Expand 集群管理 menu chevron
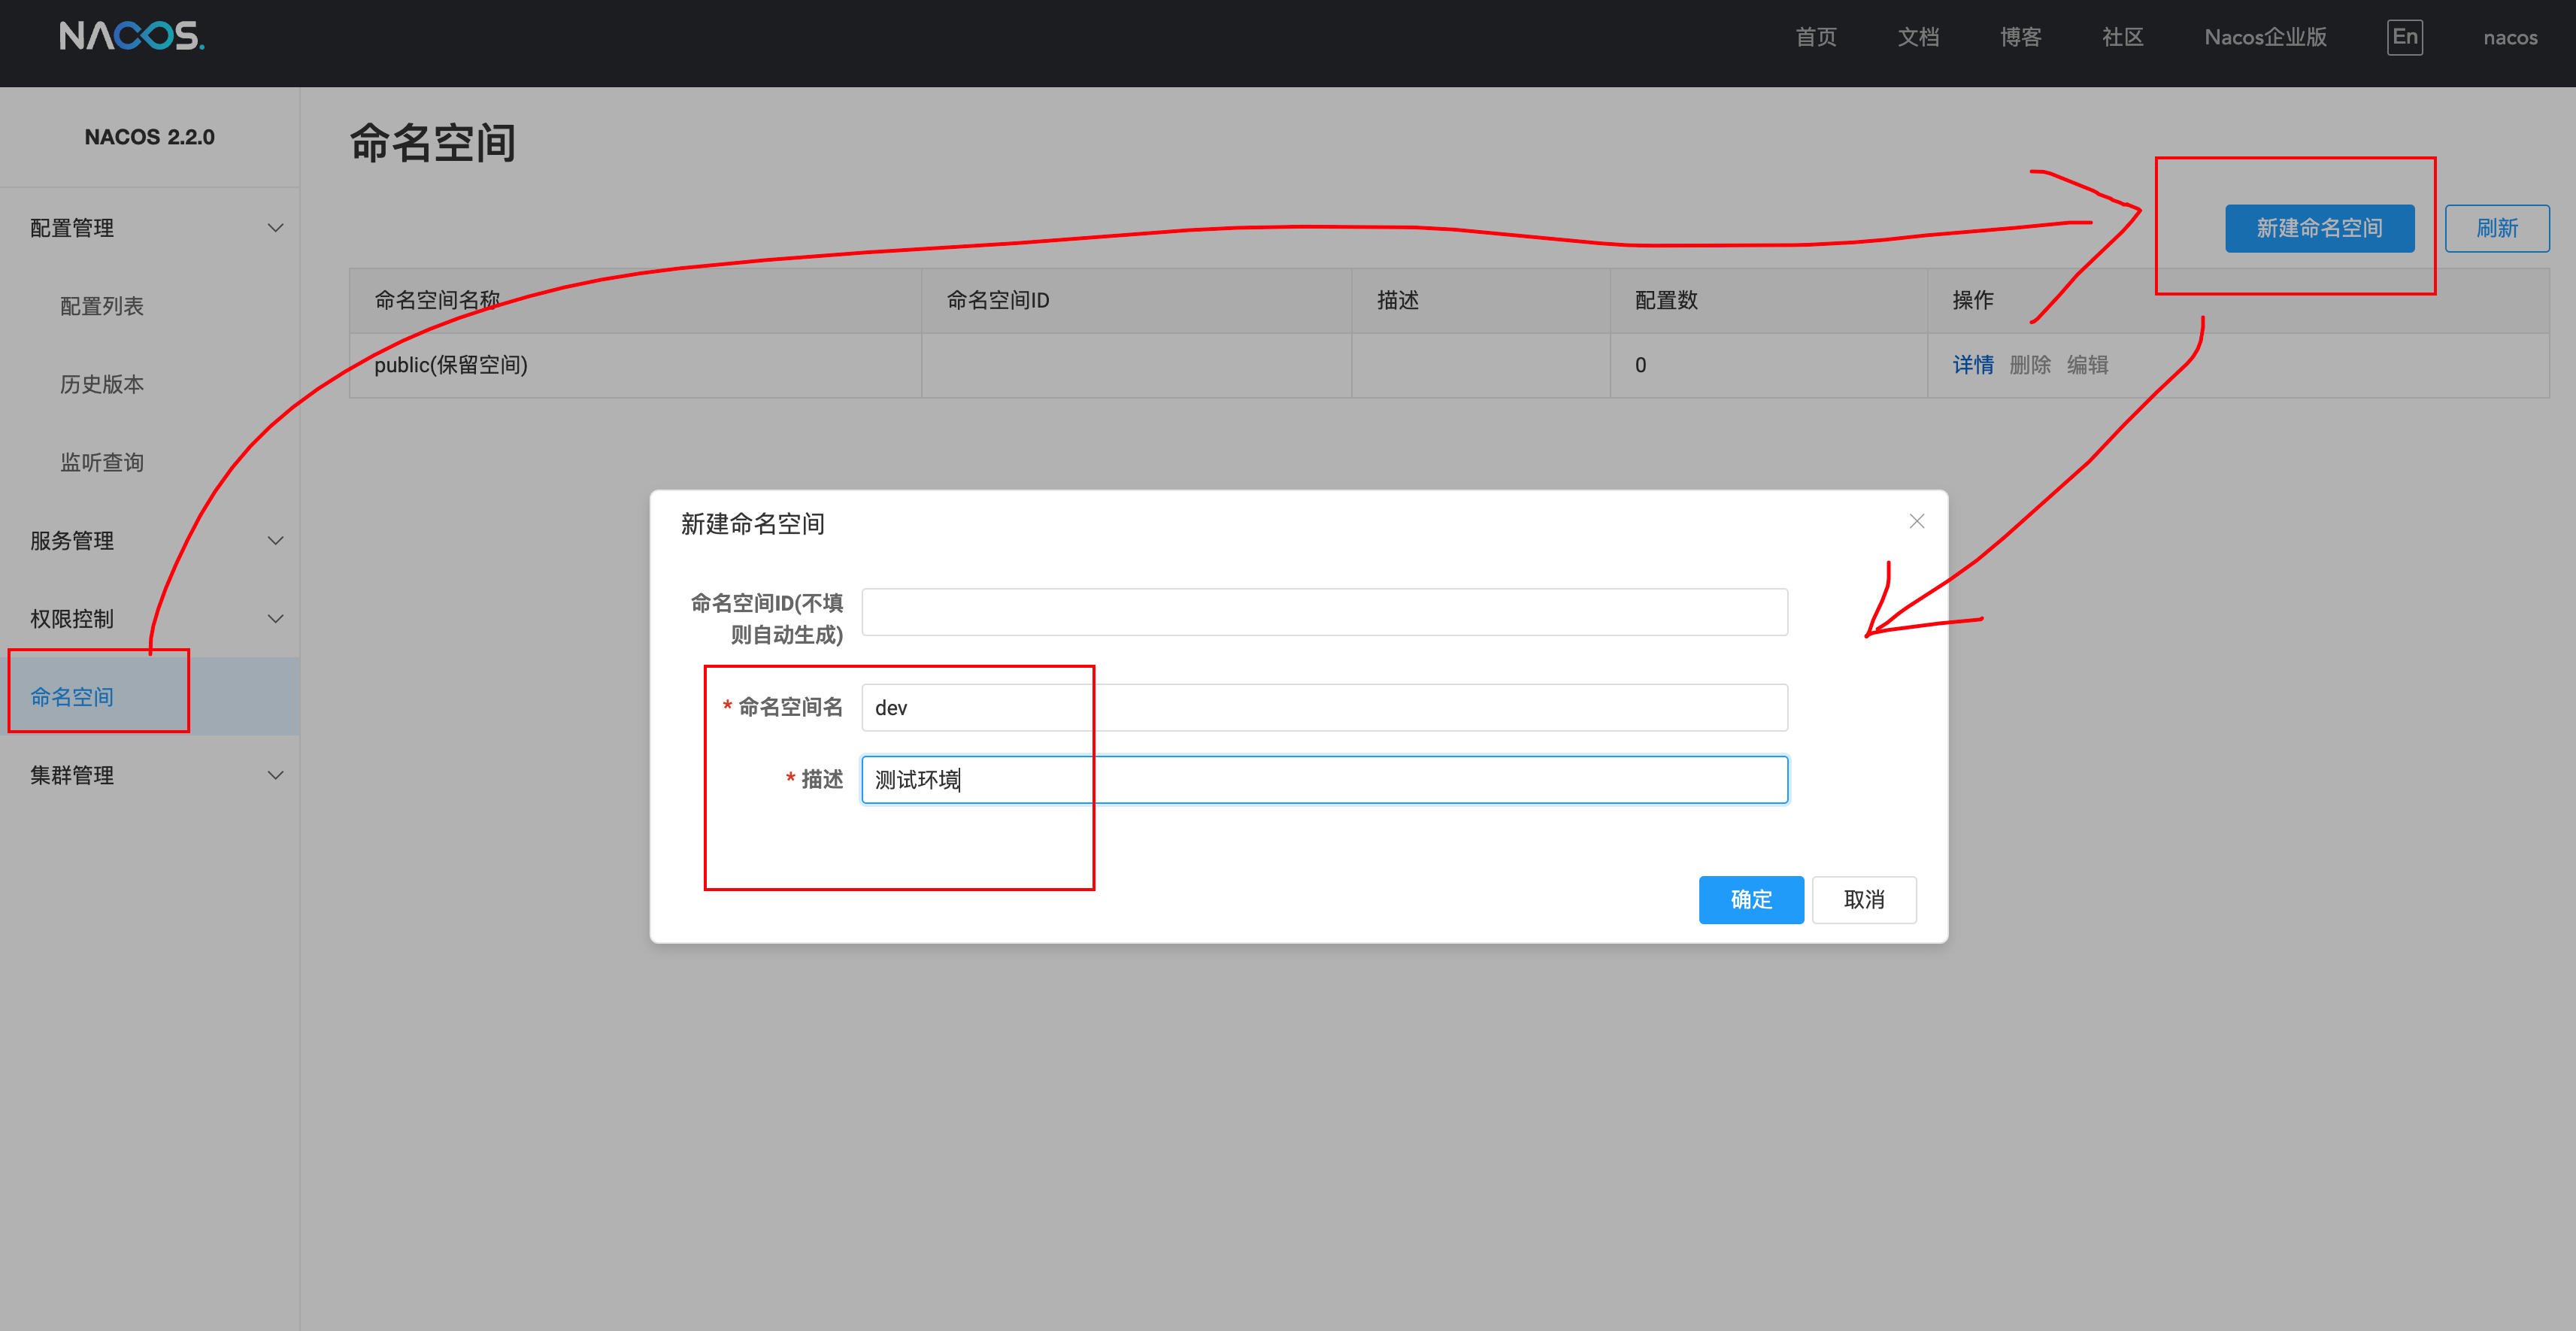Viewport: 2576px width, 1331px height. click(275, 775)
